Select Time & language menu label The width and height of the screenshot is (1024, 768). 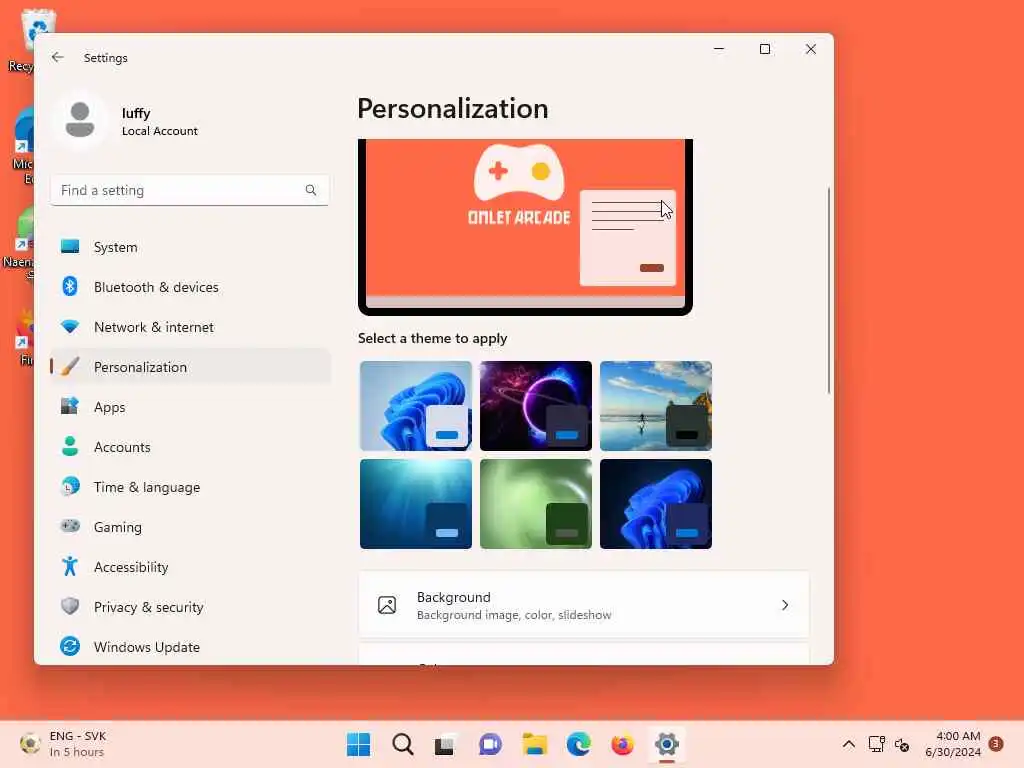click(x=147, y=487)
